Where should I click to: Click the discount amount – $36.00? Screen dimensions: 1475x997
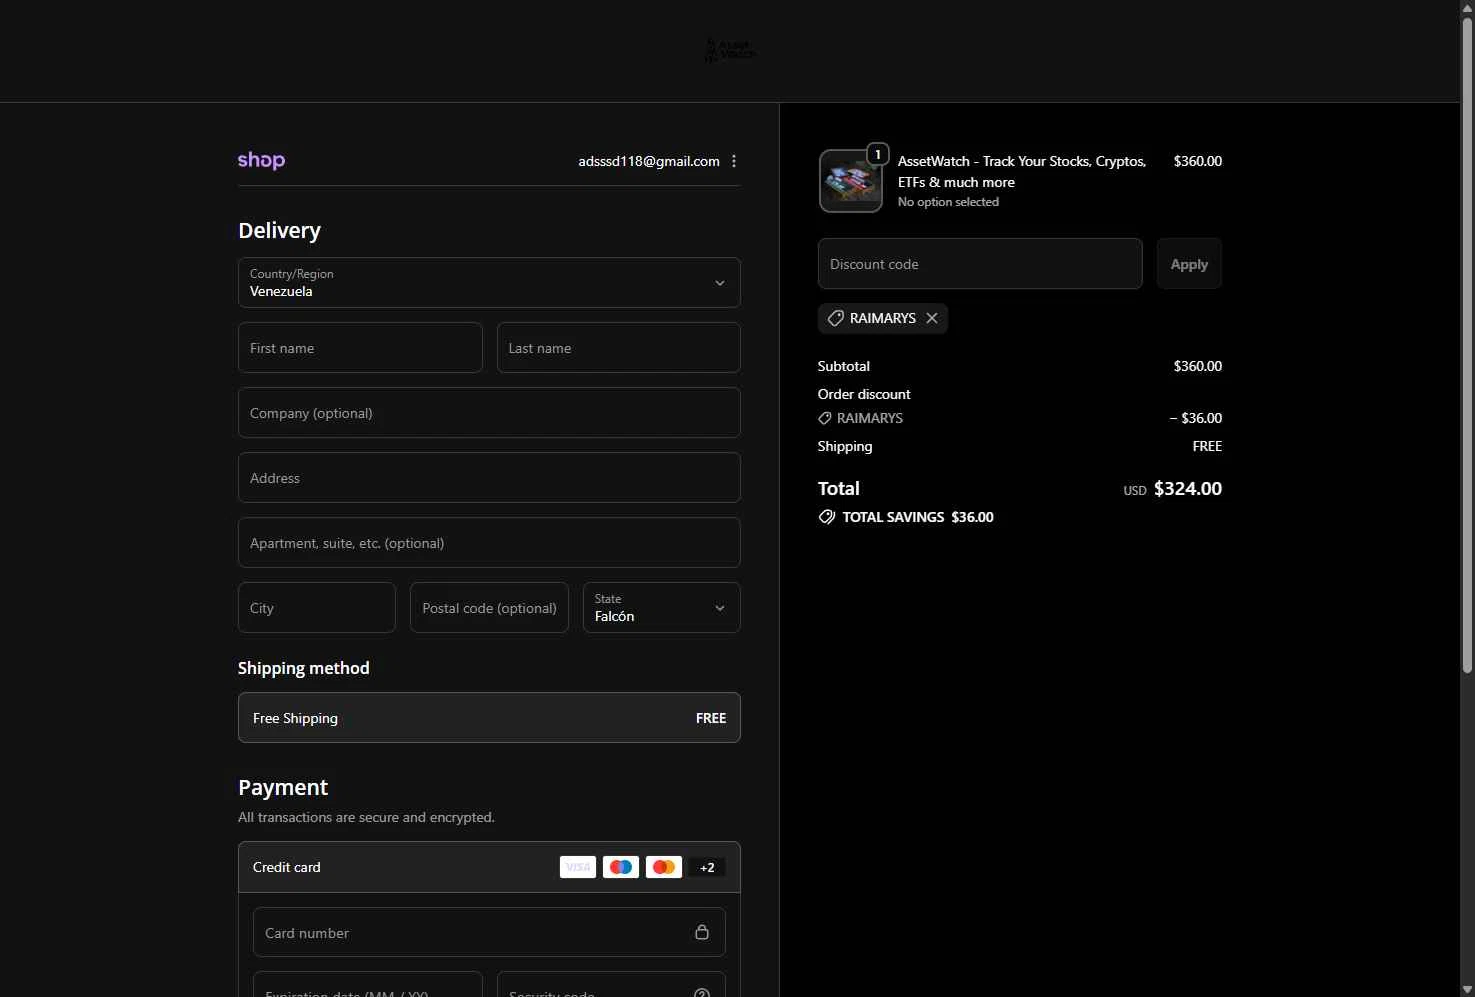click(x=1196, y=418)
